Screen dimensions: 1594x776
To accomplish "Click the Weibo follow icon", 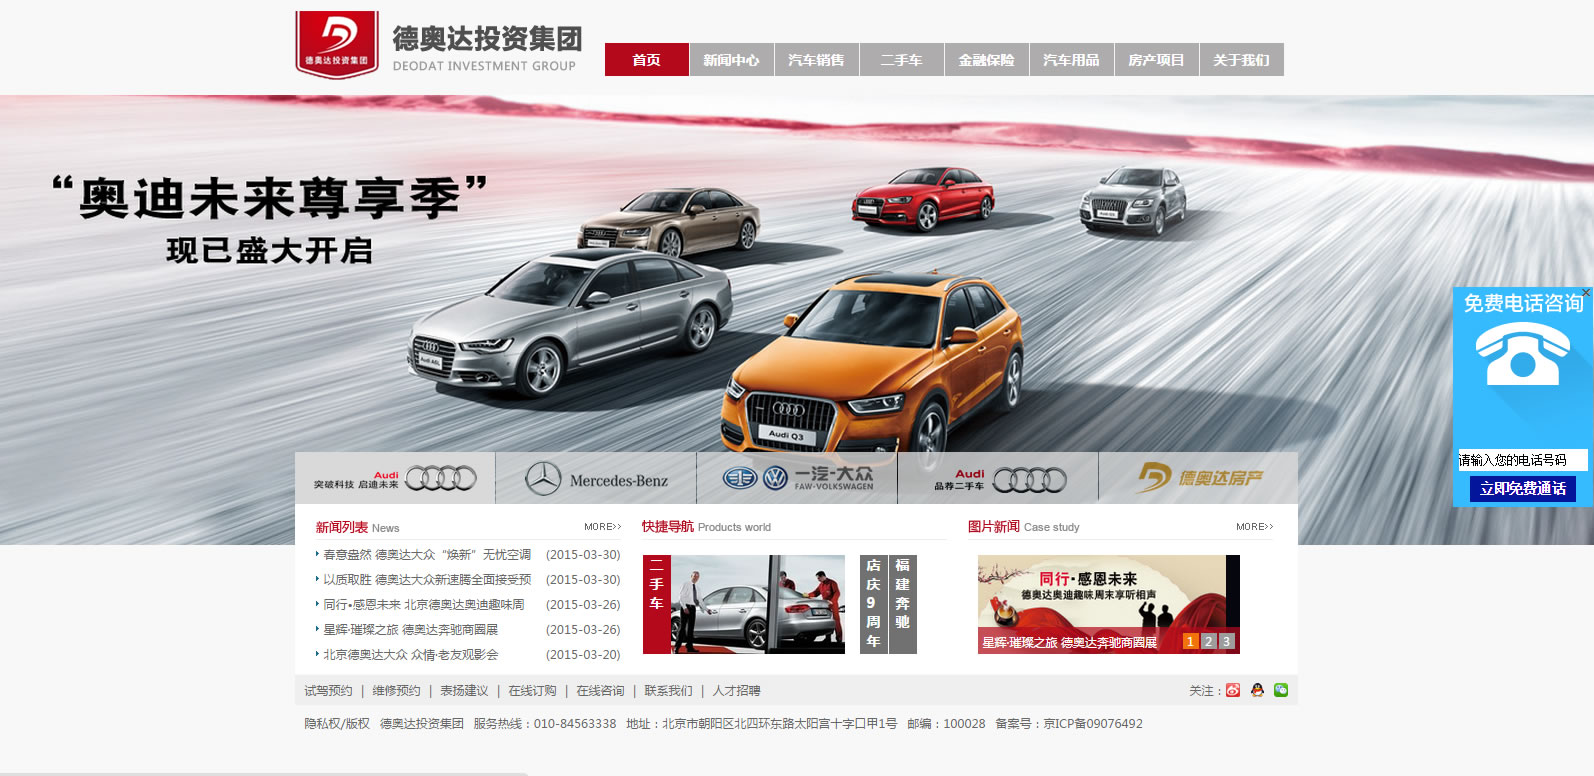I will coord(1233,690).
